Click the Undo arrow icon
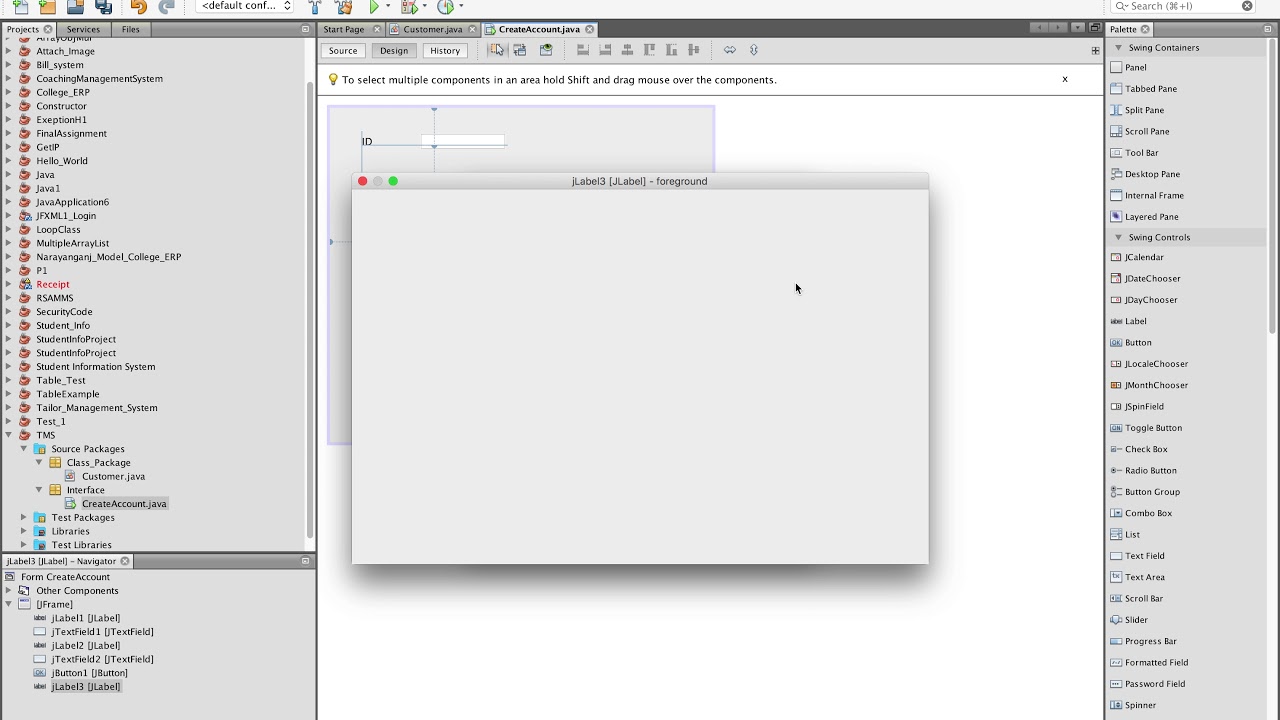 click(x=138, y=6)
